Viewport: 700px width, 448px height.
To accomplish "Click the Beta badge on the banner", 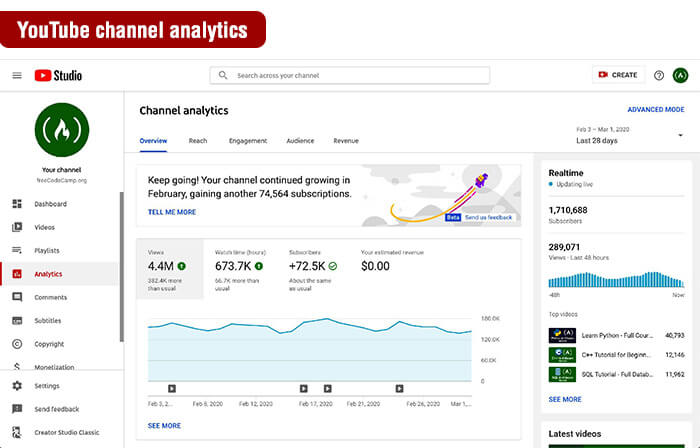I will coord(453,217).
